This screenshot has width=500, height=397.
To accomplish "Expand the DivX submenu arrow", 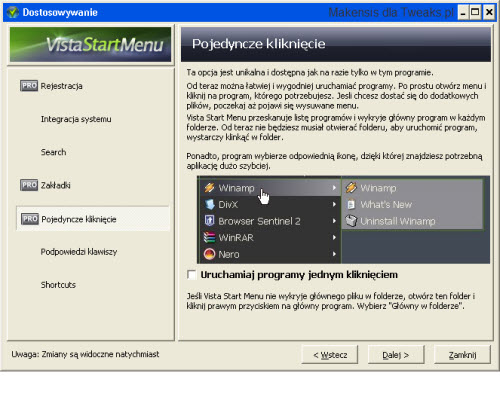I will click(334, 204).
